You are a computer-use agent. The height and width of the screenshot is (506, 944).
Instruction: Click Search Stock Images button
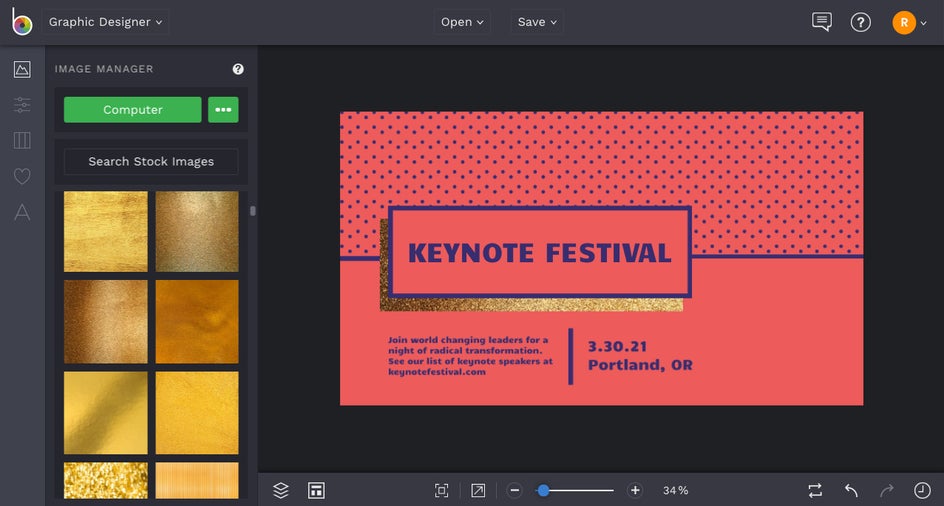coord(151,161)
